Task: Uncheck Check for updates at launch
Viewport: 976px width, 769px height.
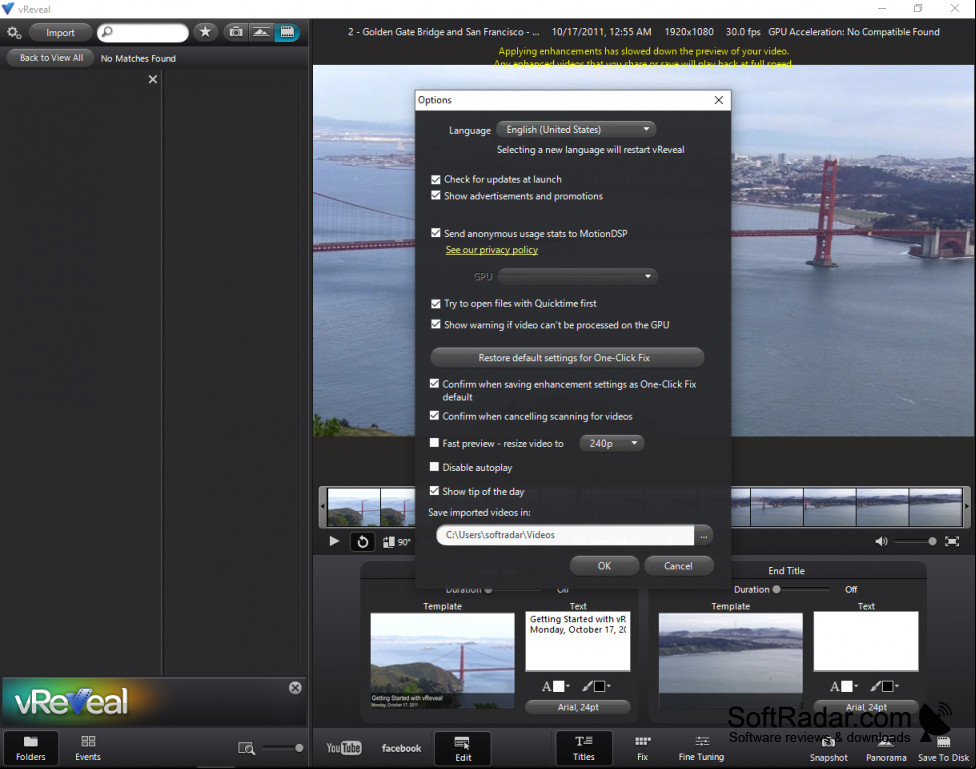Action: [x=436, y=179]
